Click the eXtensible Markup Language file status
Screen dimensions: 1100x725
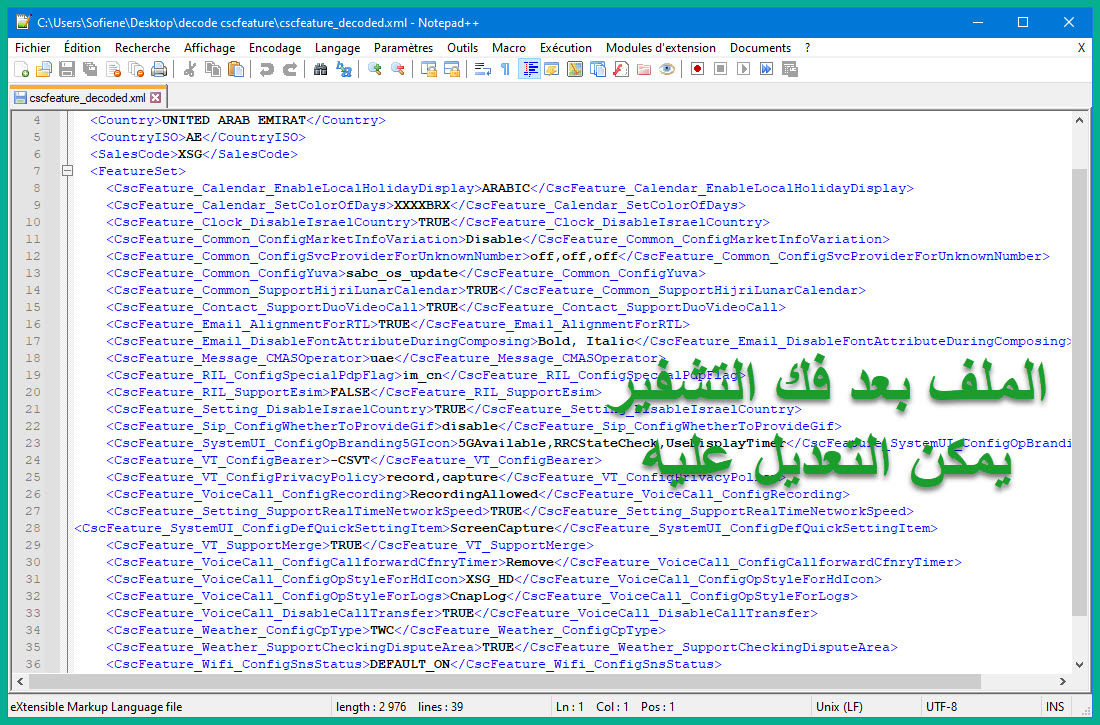click(96, 707)
